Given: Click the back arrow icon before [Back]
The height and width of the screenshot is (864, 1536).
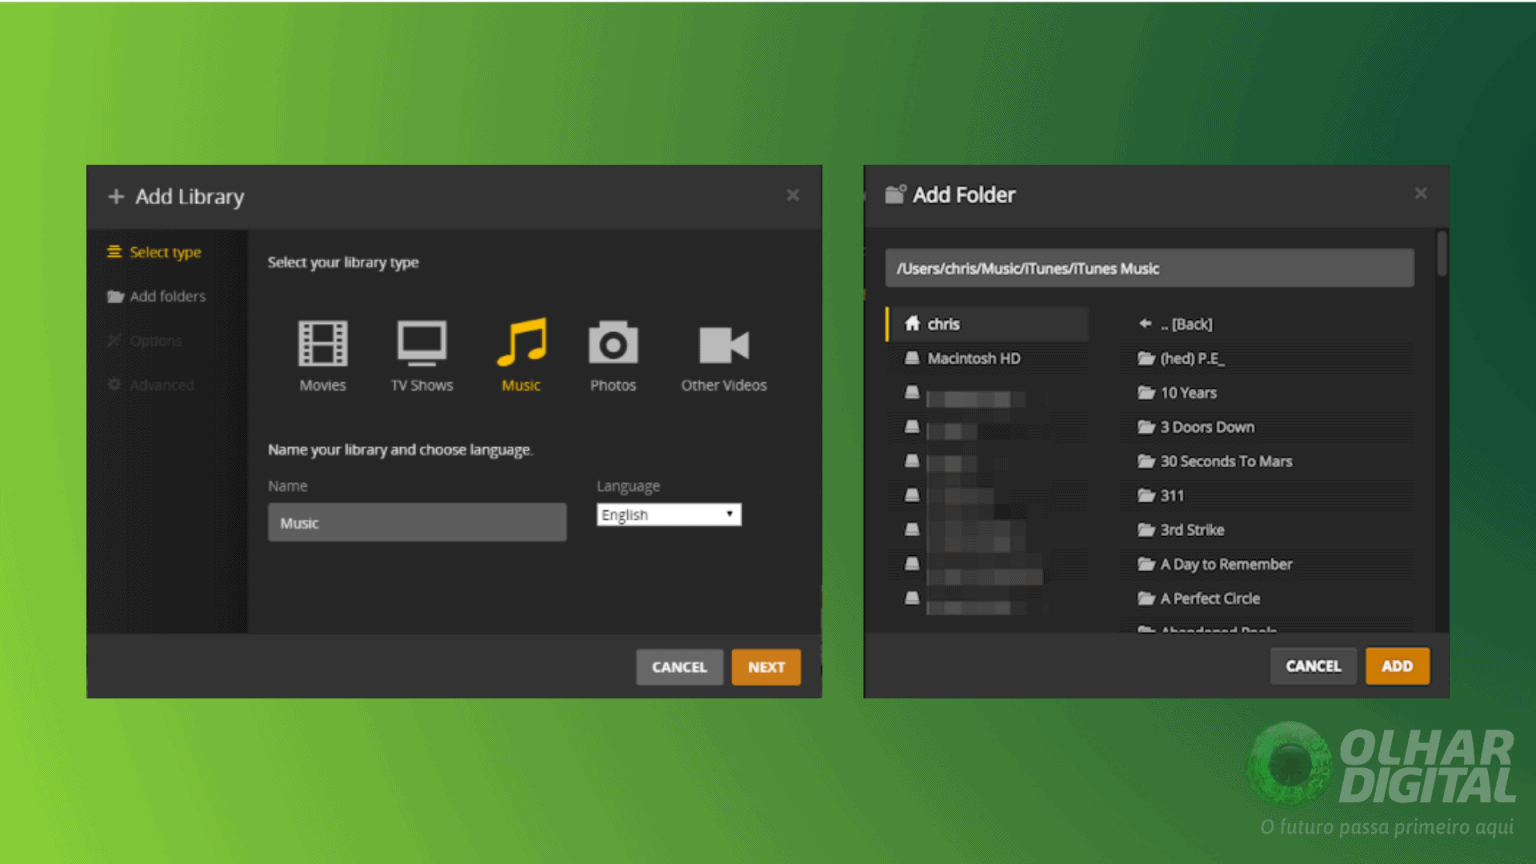Looking at the screenshot, I should 1145,323.
